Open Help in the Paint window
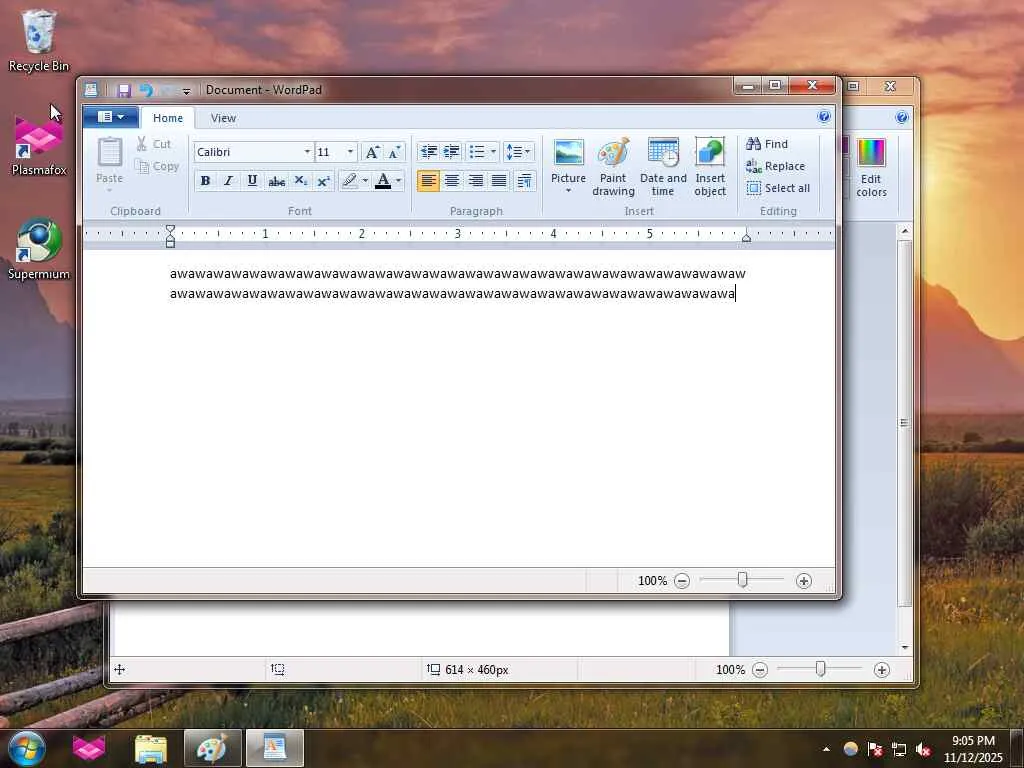The height and width of the screenshot is (768, 1024). [x=902, y=117]
